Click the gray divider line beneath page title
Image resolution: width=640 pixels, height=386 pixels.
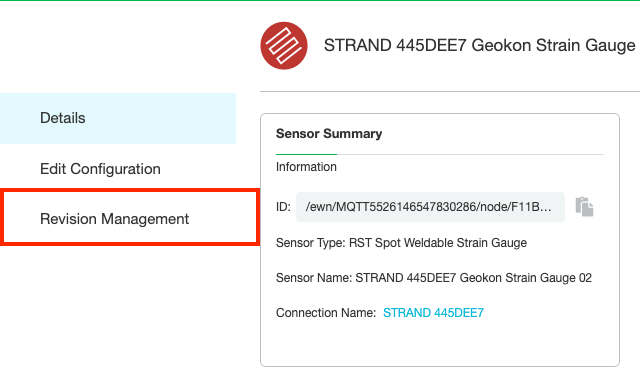(450, 91)
